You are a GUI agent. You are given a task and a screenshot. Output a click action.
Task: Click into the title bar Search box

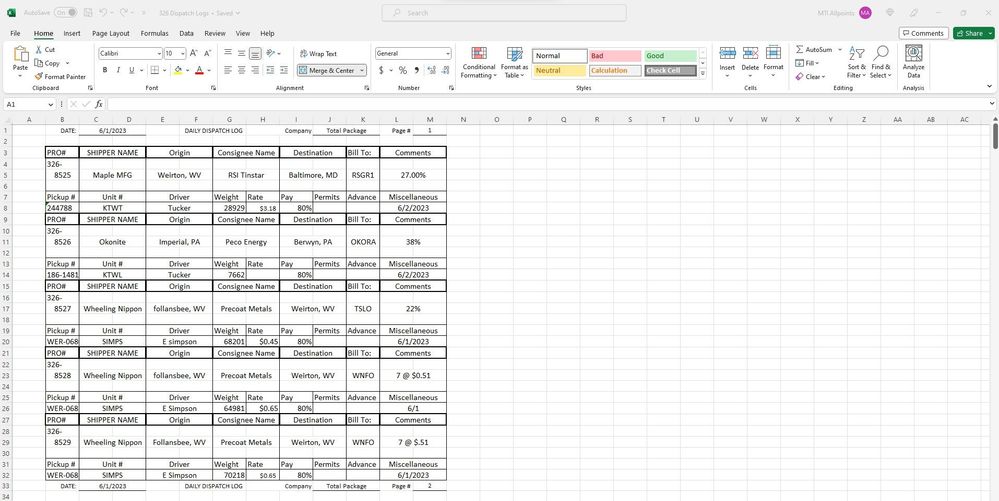(x=504, y=13)
